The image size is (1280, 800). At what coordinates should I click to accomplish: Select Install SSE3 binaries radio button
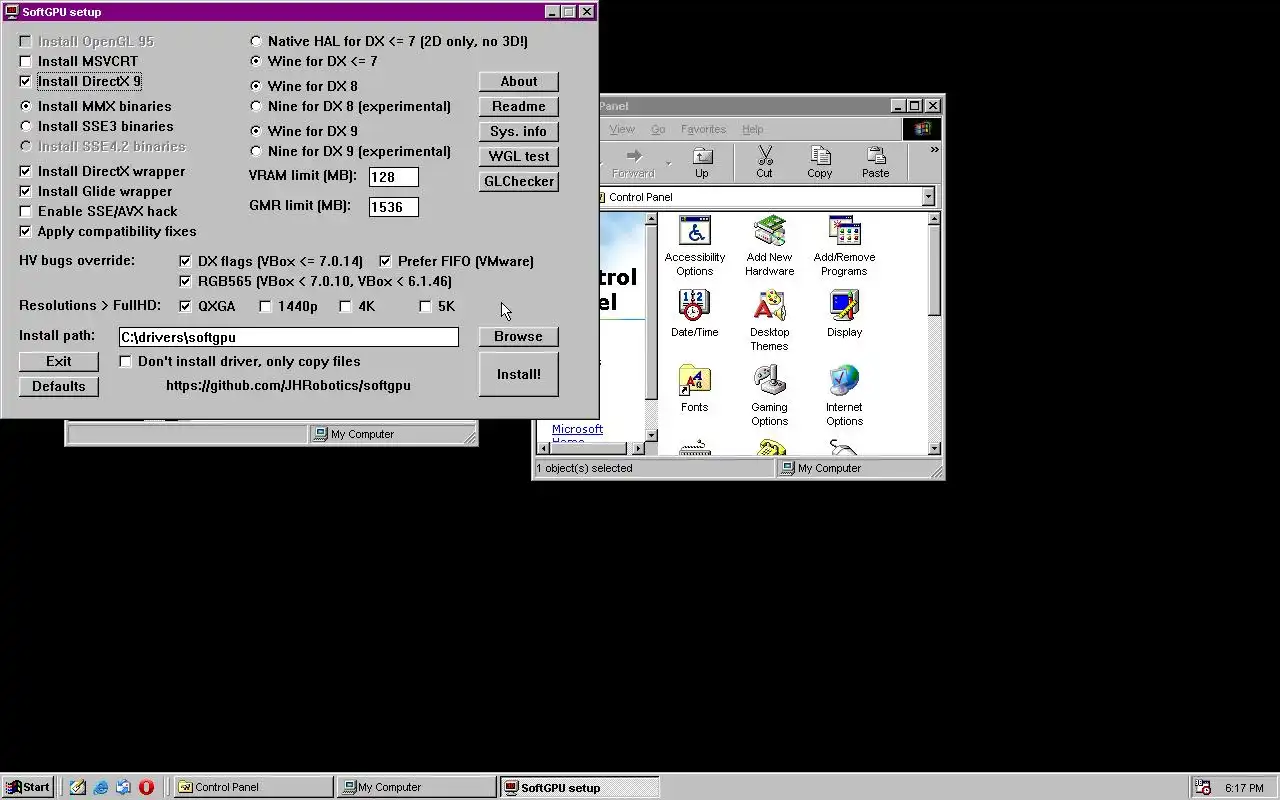[x=26, y=126]
